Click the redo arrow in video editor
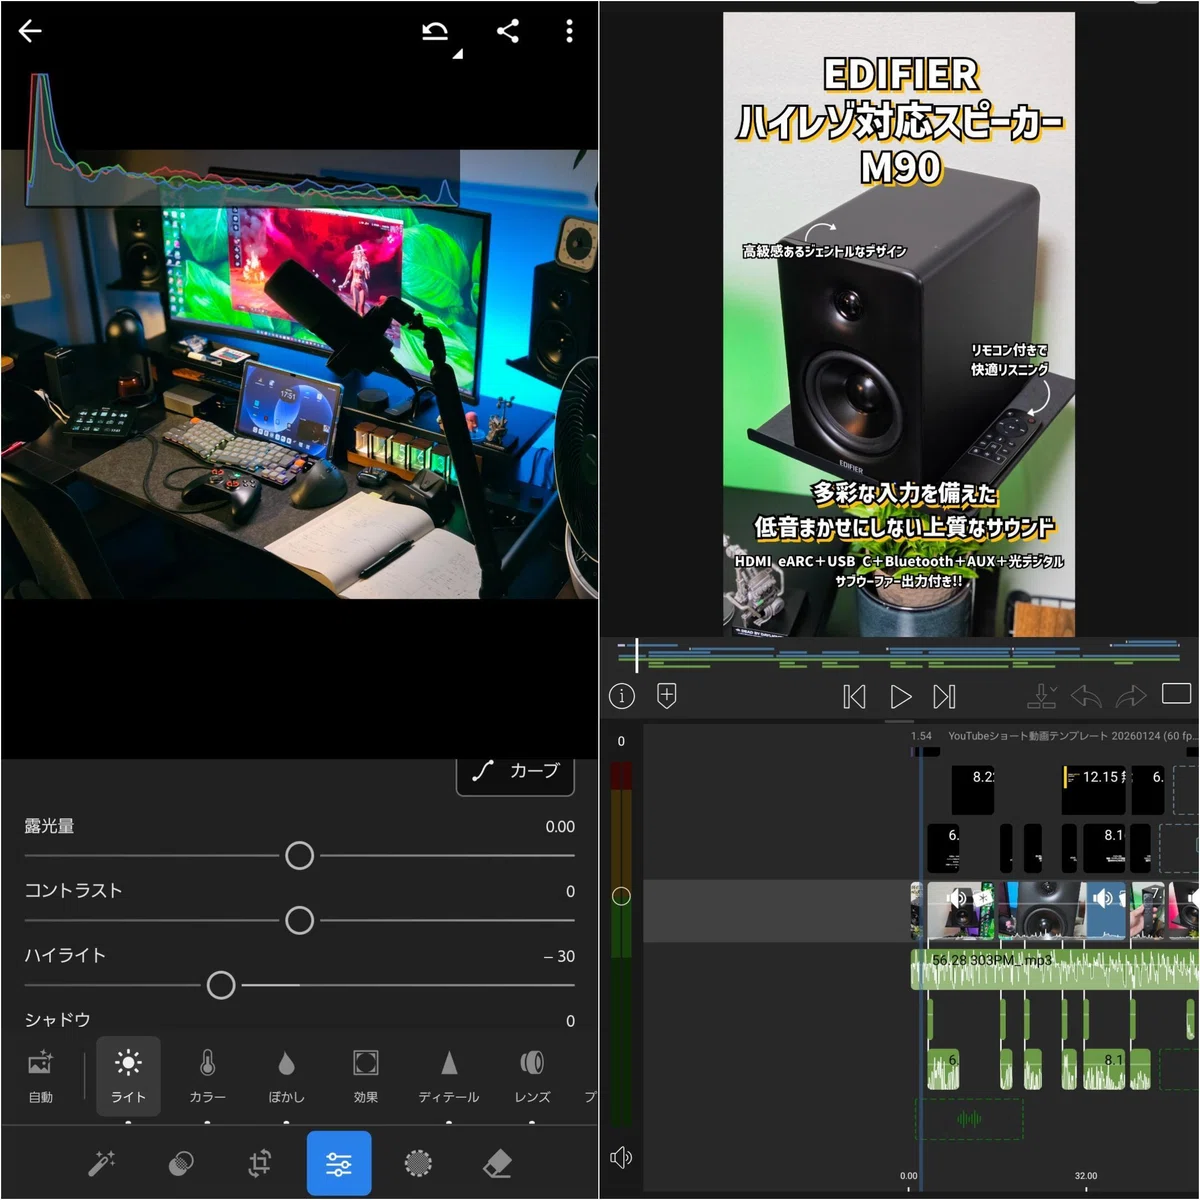 1131,696
